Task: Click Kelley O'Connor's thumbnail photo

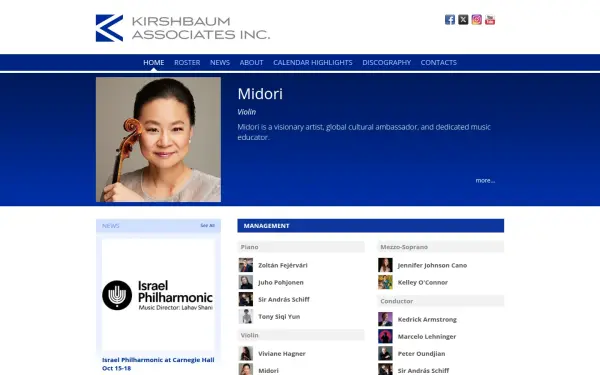Action: point(385,282)
